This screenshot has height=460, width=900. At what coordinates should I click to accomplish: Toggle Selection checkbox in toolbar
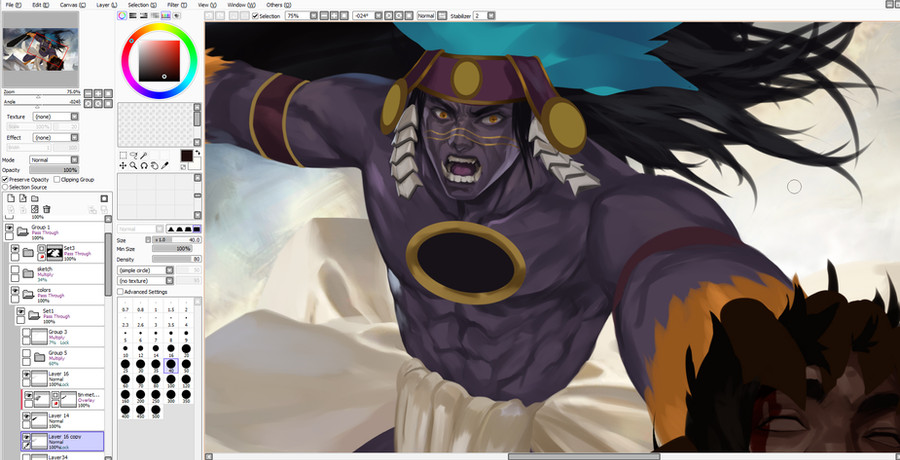(255, 16)
